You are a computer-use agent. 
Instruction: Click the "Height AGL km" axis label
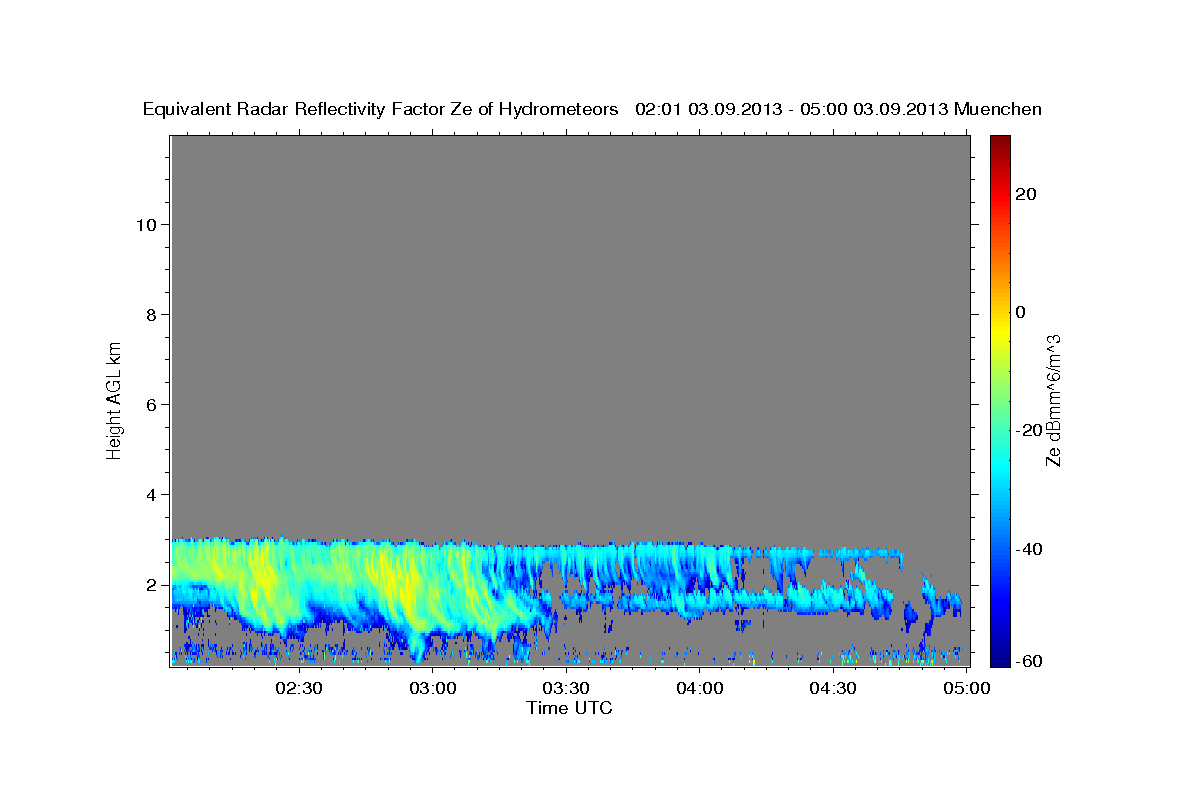coord(115,399)
